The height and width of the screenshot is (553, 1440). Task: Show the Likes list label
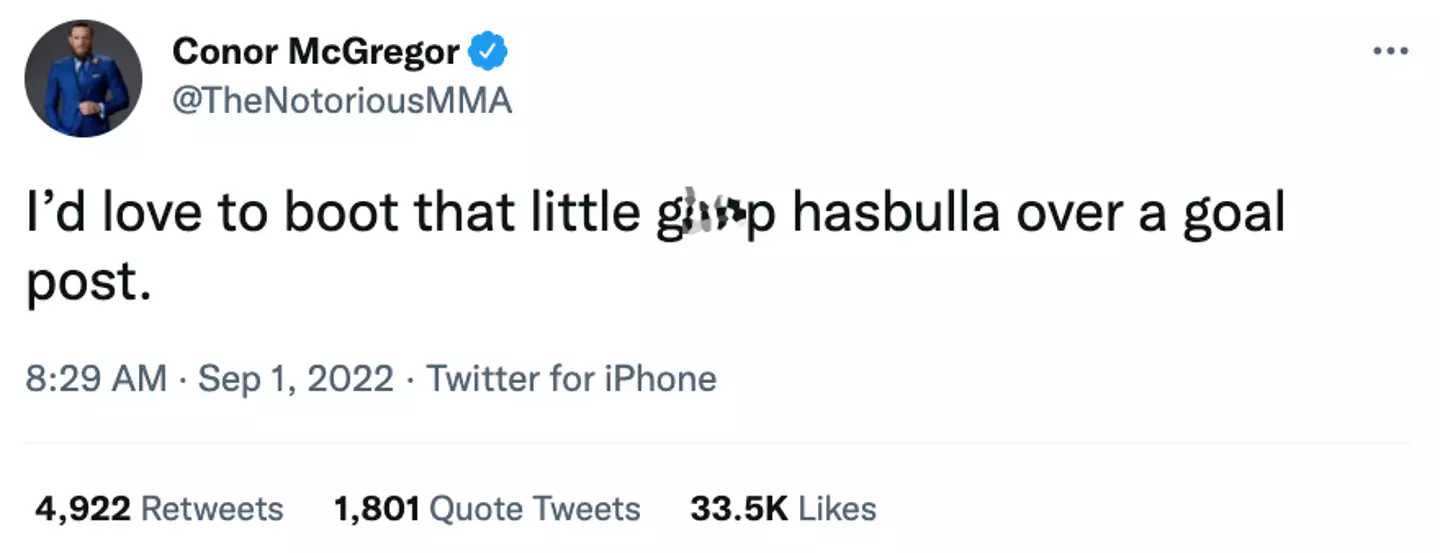[838, 509]
